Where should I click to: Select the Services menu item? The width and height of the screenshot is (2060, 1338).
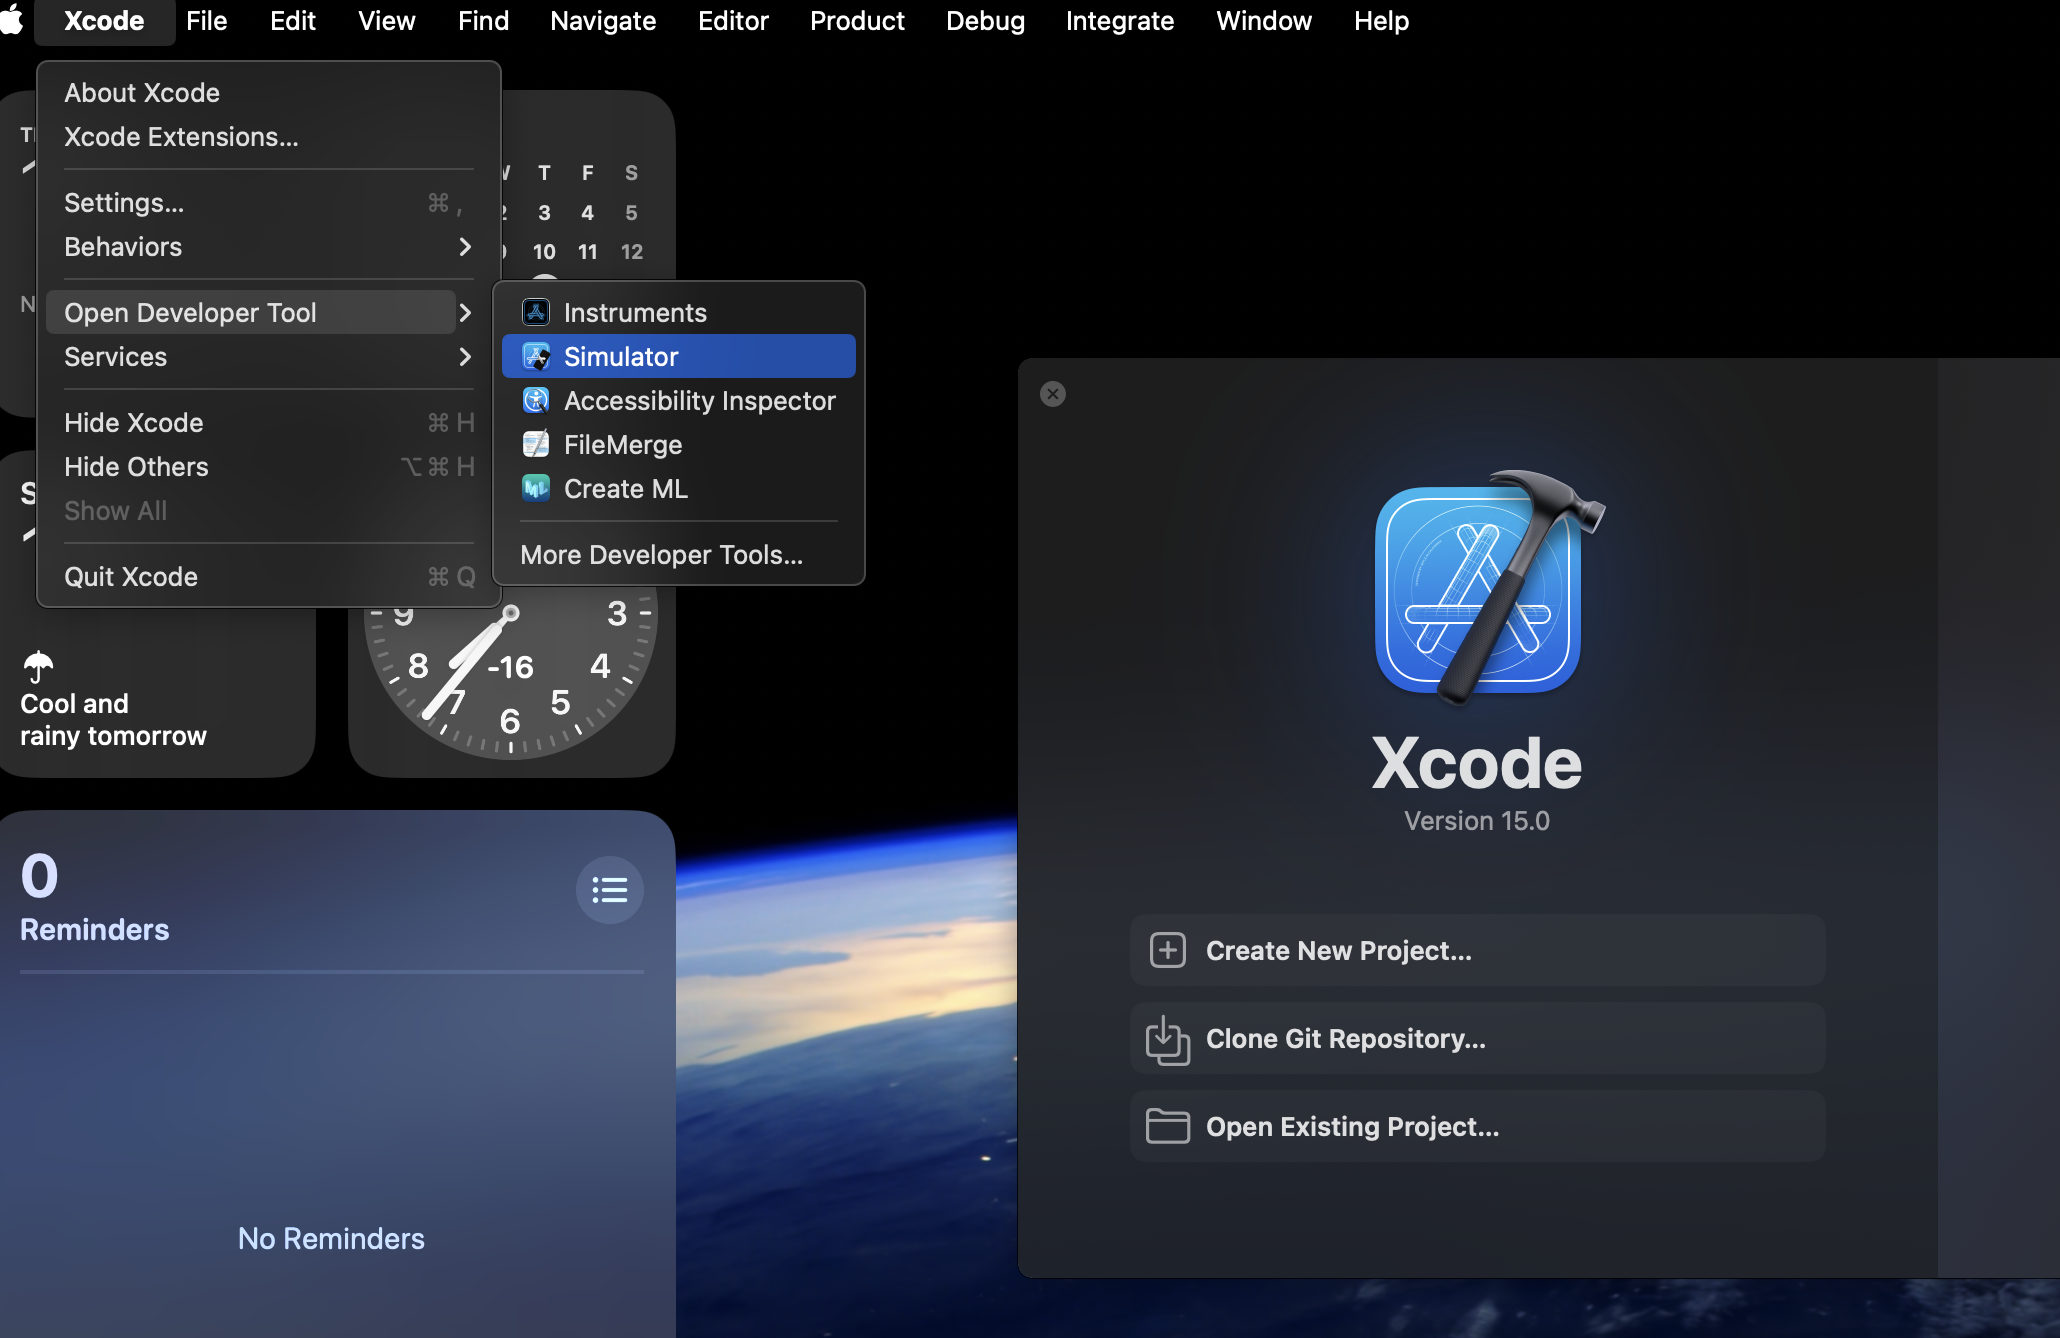coord(268,356)
